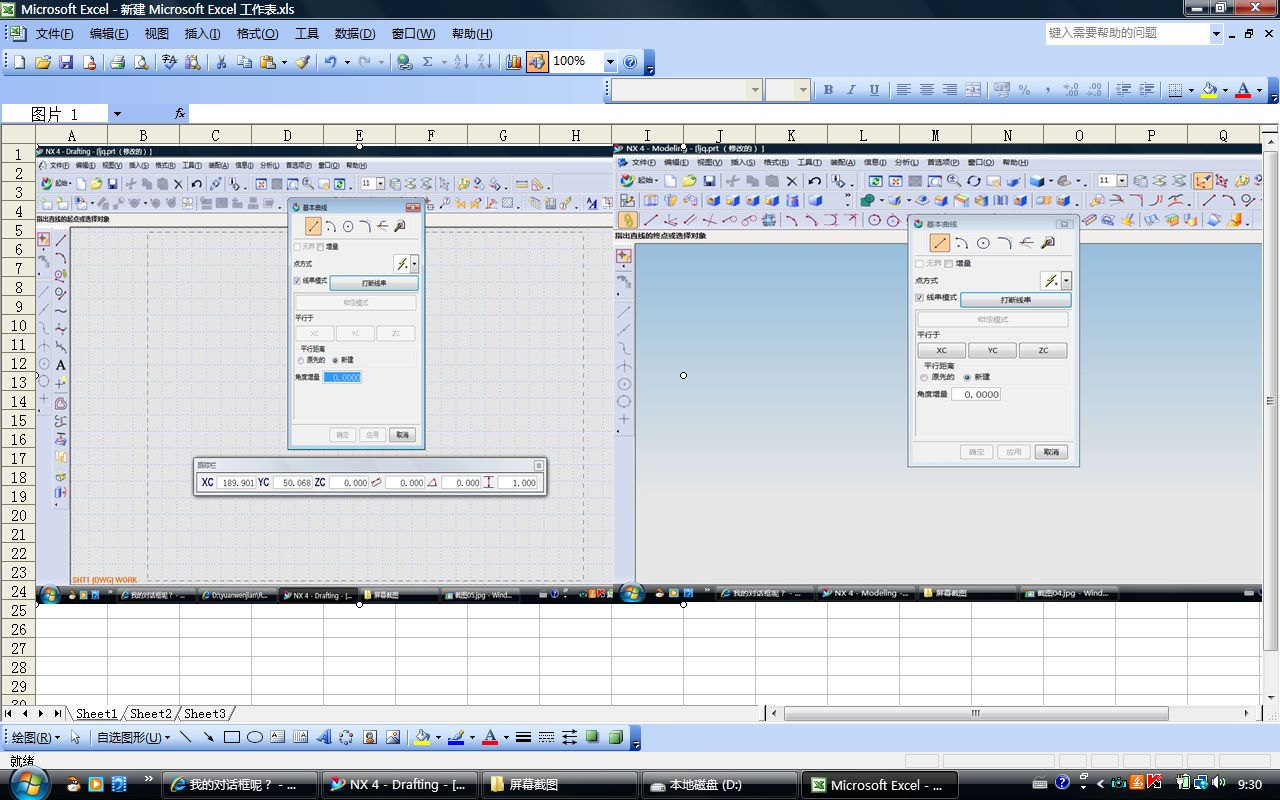Screen dimensions: 1280x800
Task: Toggle underline formatting
Action: [x=874, y=90]
